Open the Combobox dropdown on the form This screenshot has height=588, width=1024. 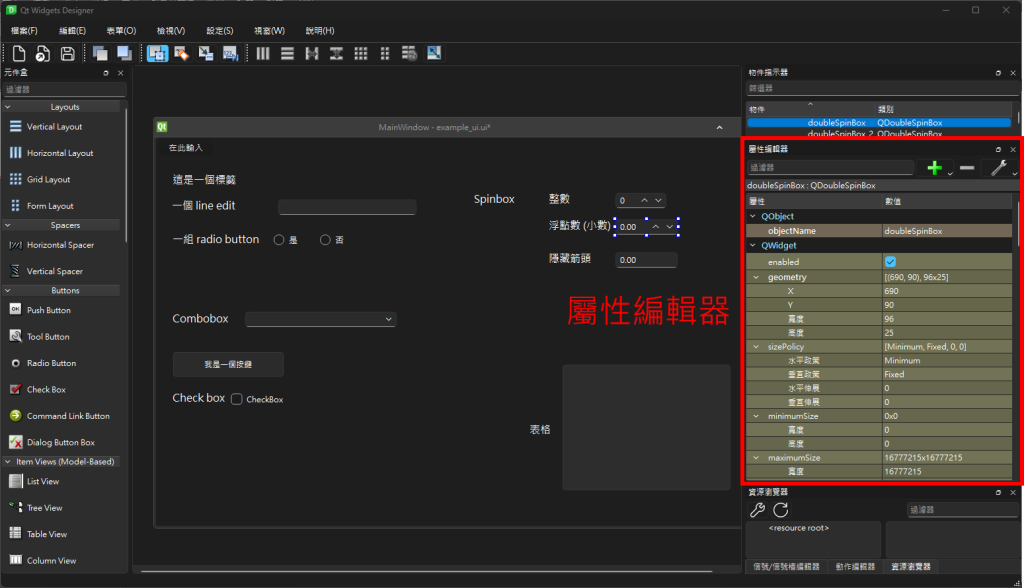pyautogui.click(x=321, y=319)
